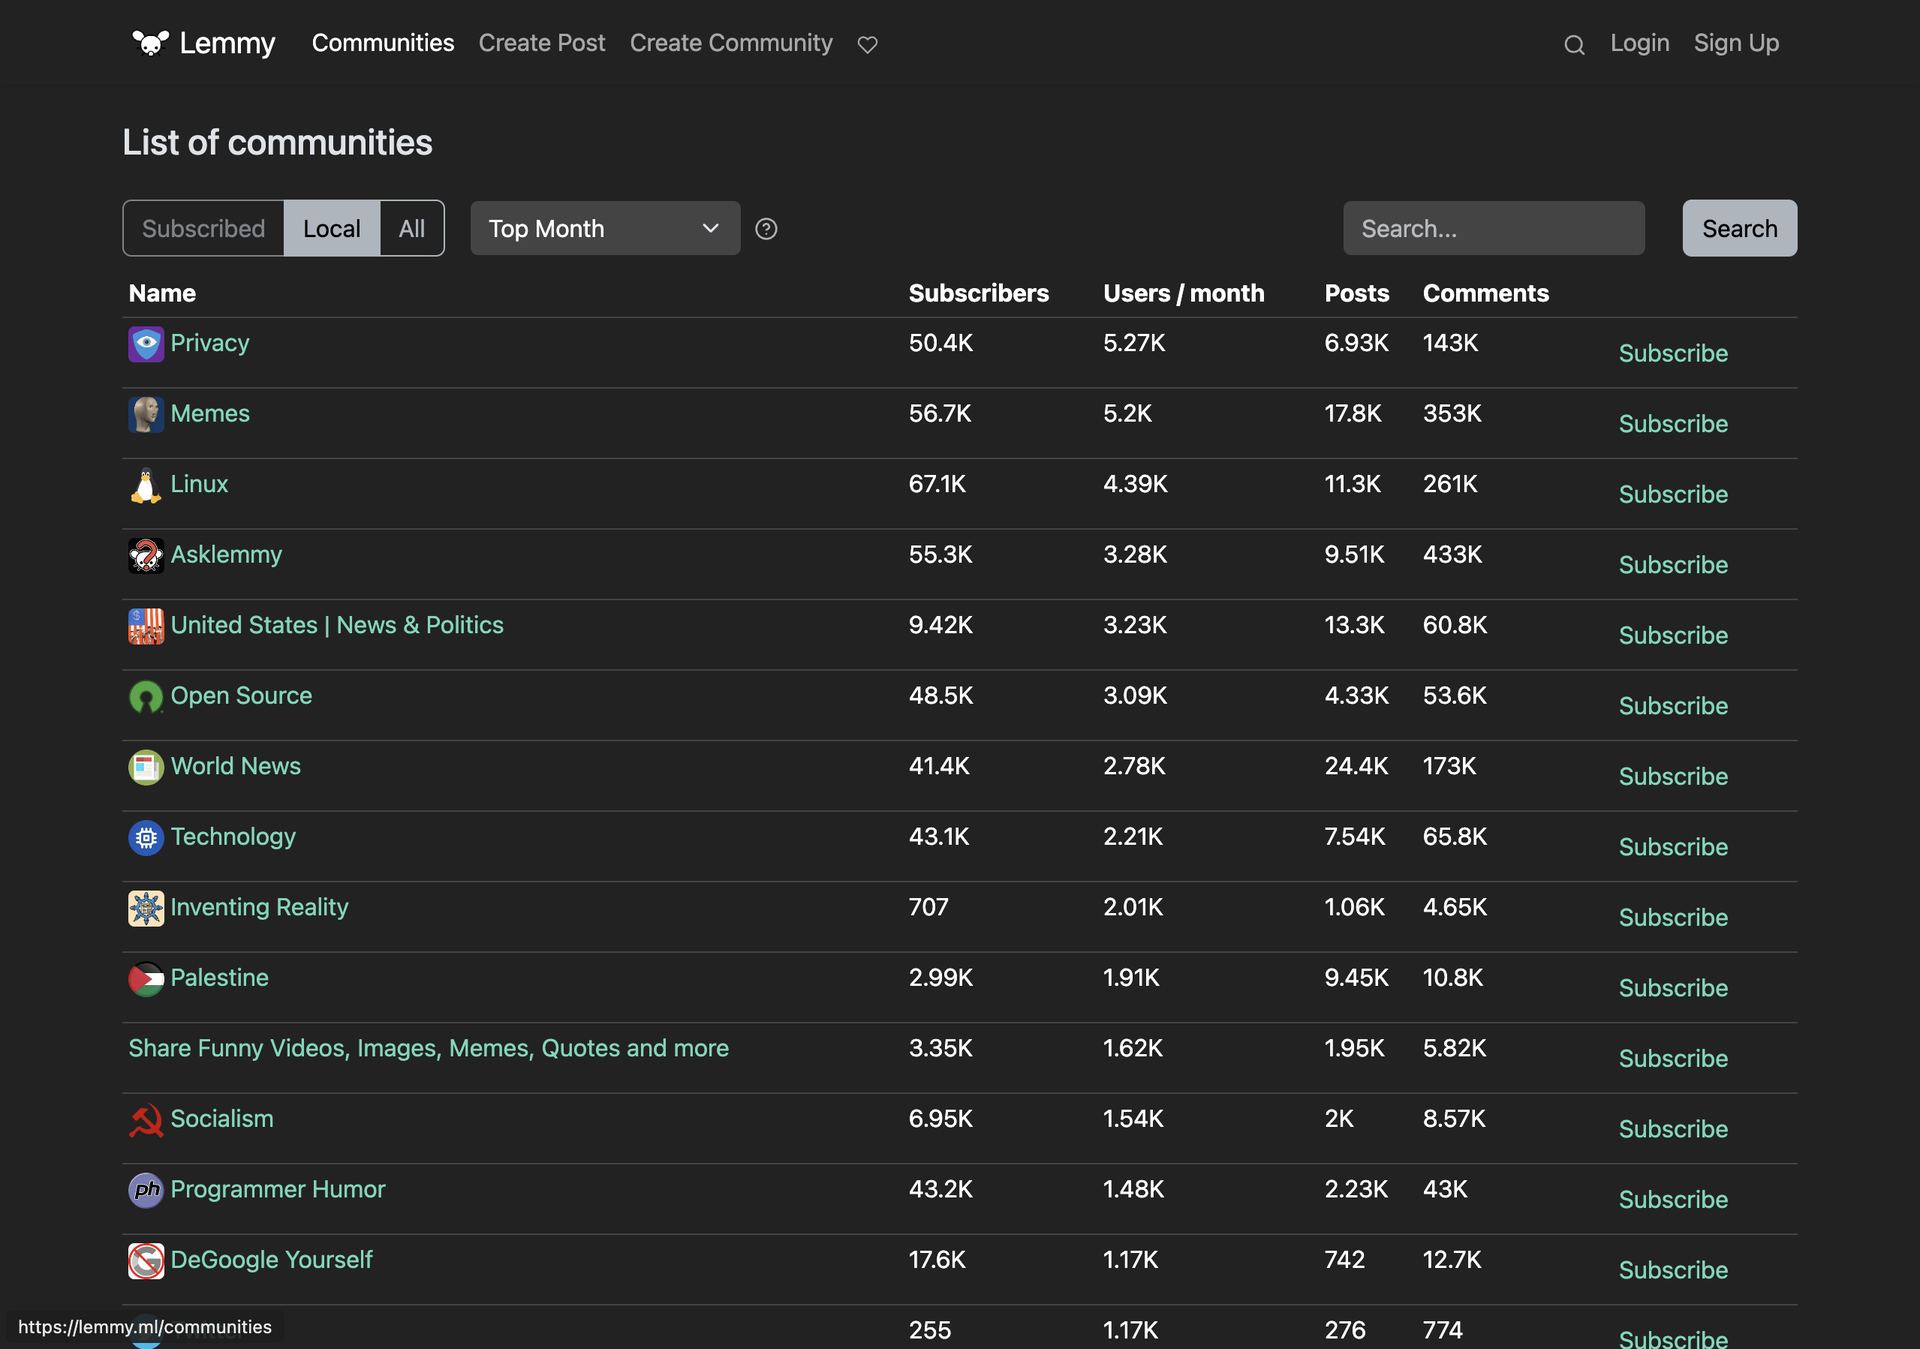Subscribe to the Open Source community
The image size is (1920, 1349).
(x=1673, y=706)
